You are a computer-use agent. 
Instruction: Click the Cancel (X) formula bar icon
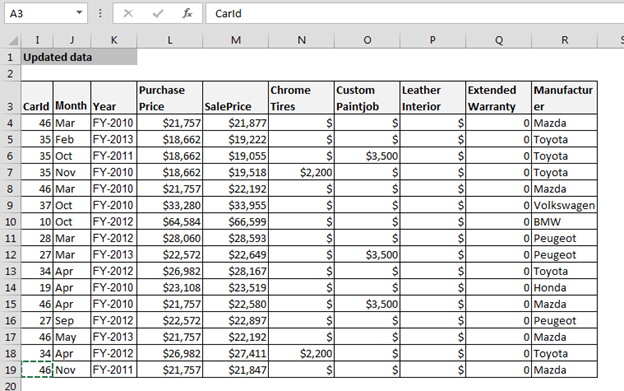tap(128, 14)
